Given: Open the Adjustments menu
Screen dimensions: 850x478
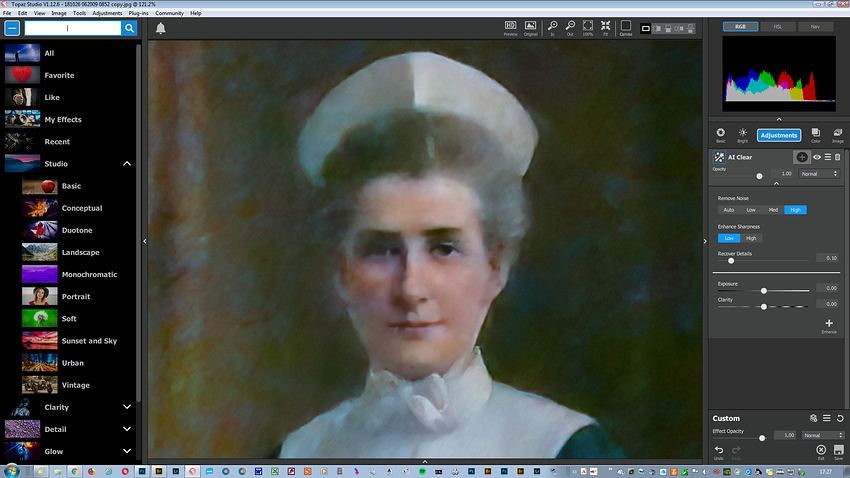Looking at the screenshot, I should point(107,13).
